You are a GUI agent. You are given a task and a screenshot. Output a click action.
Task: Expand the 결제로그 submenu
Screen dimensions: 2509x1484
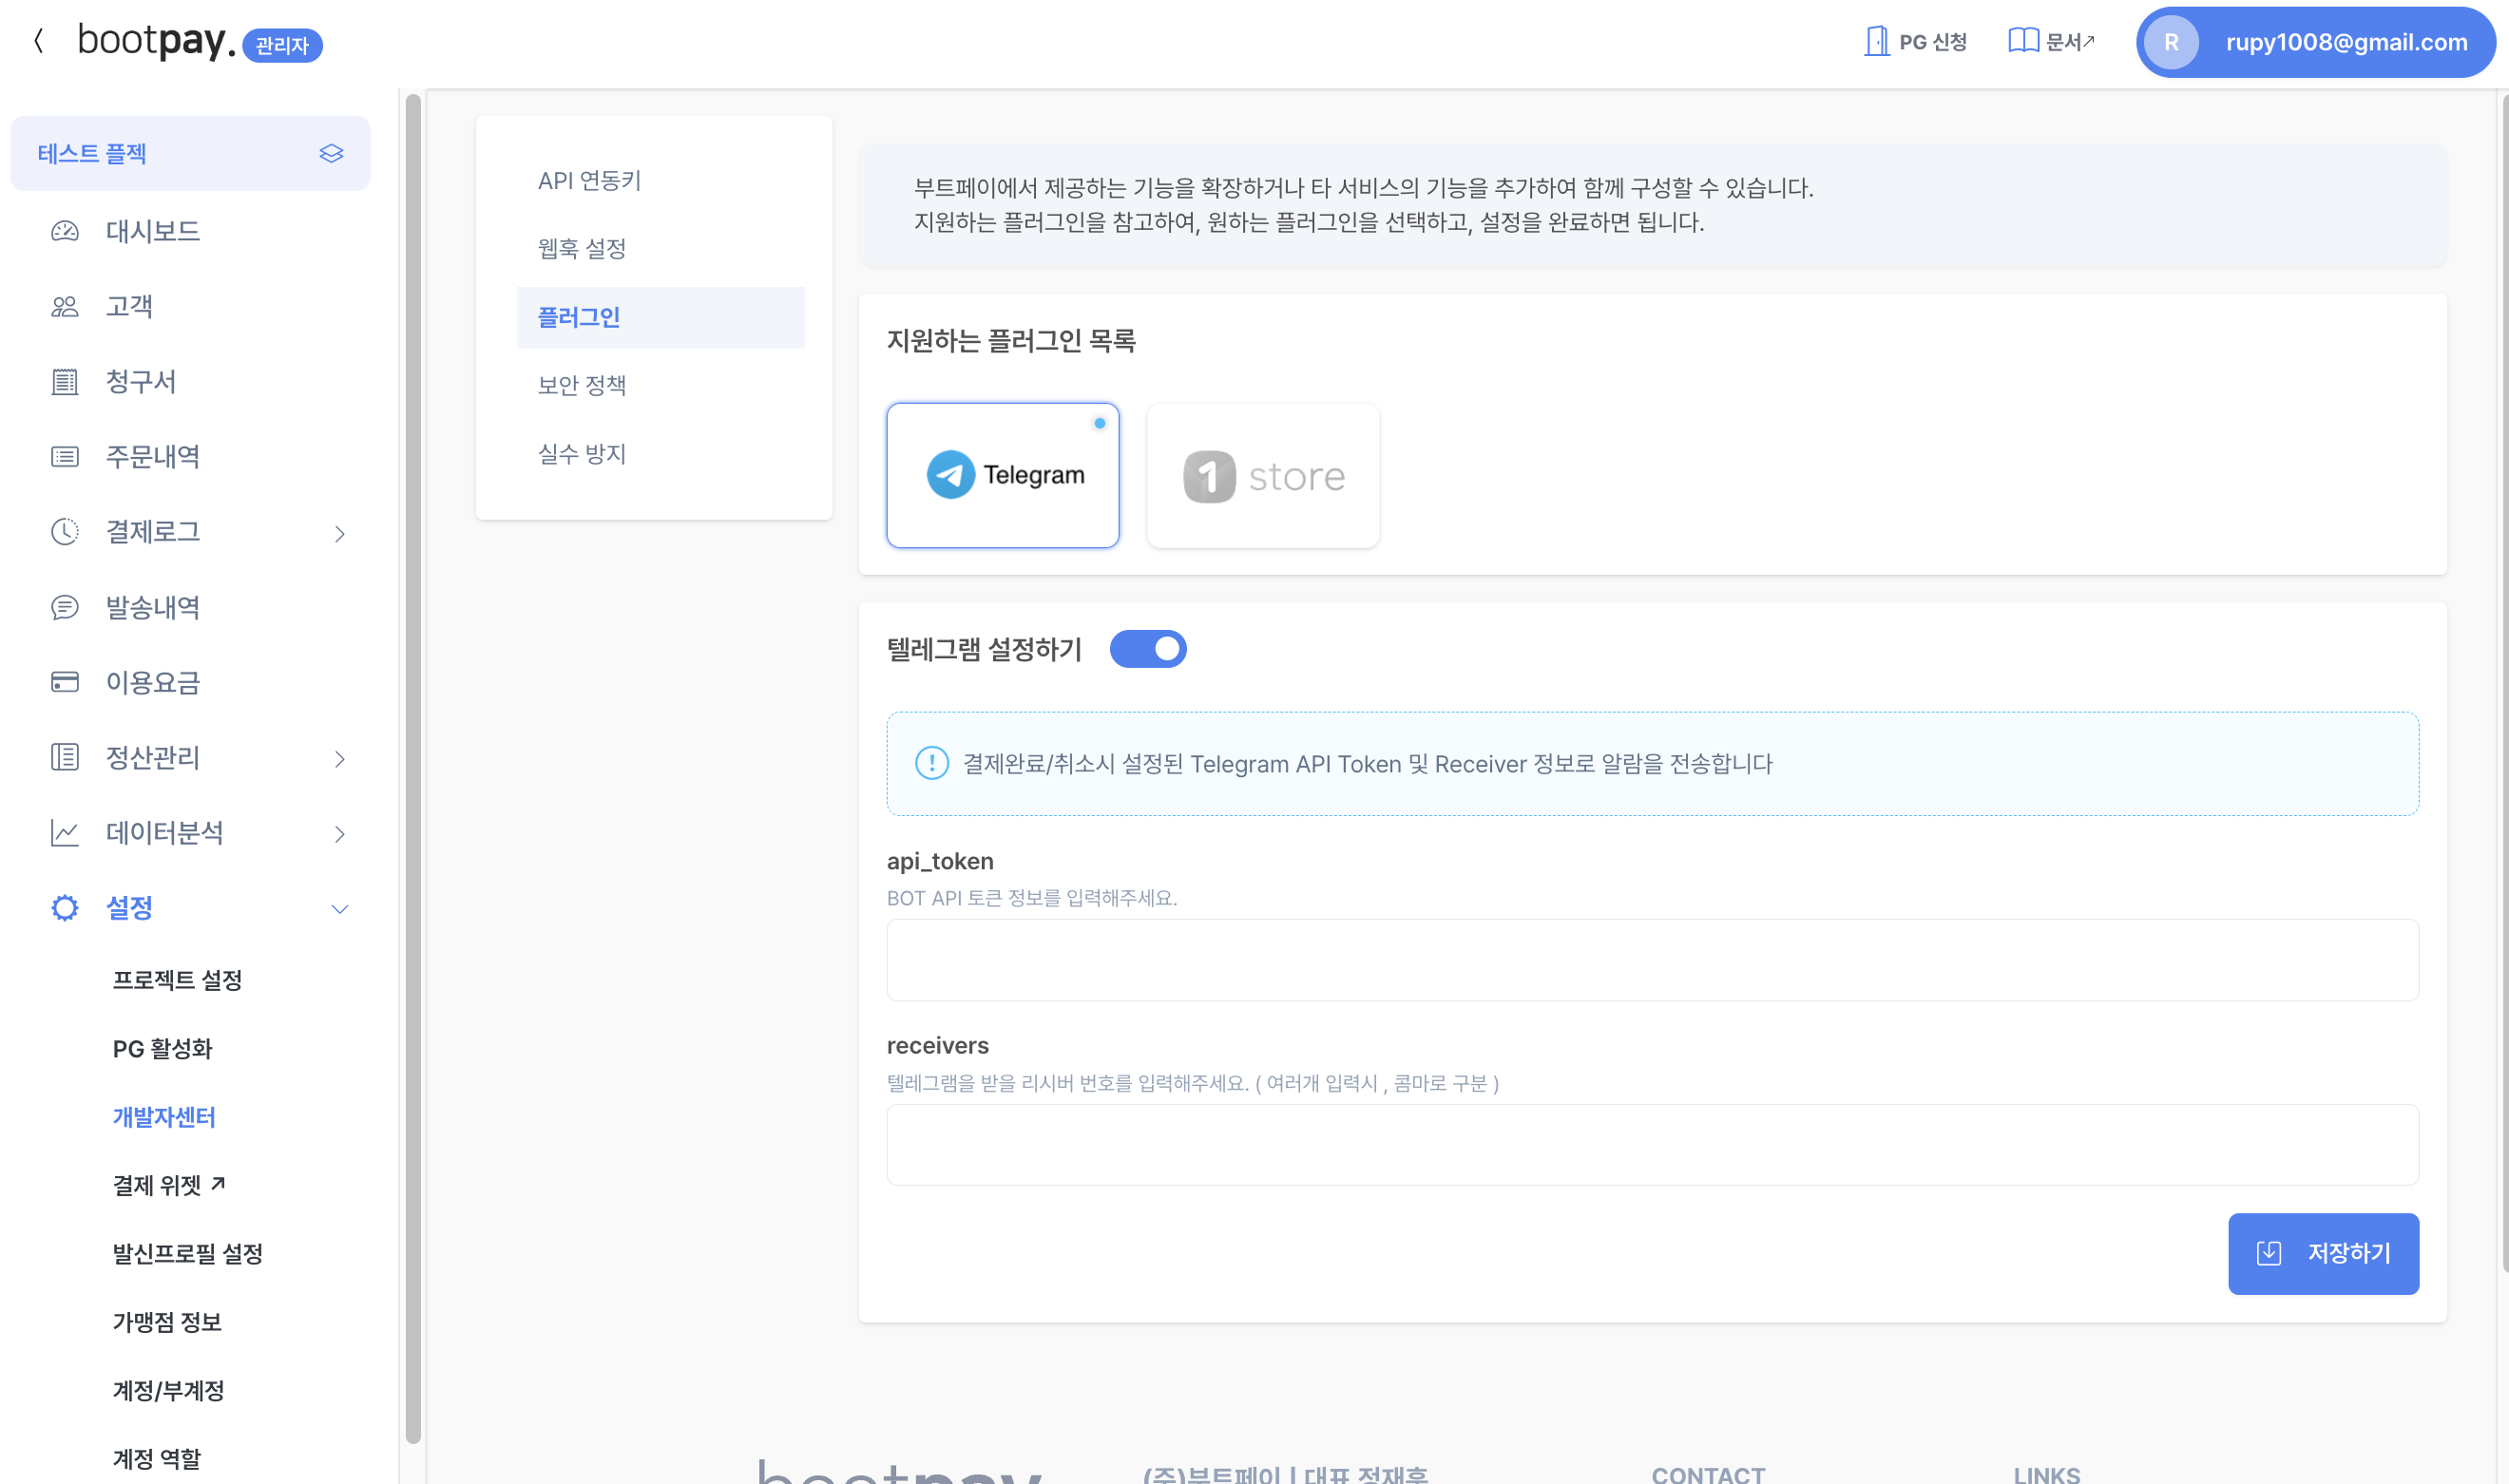(x=340, y=532)
